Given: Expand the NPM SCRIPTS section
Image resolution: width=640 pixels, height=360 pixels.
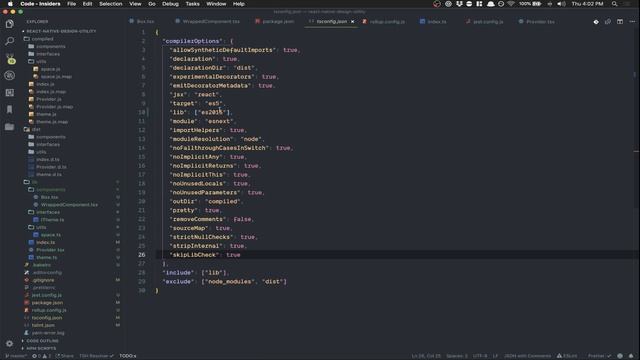Looking at the screenshot, I should 39,349.
